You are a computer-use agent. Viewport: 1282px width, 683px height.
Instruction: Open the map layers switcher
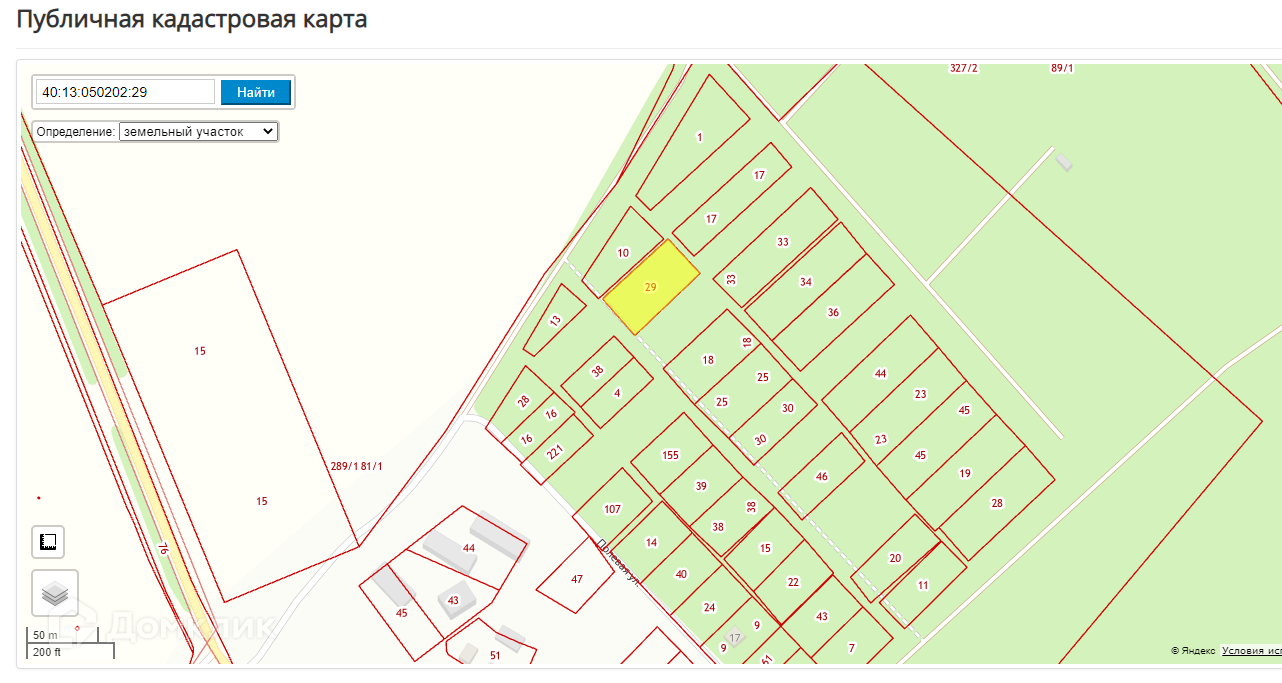(x=55, y=593)
